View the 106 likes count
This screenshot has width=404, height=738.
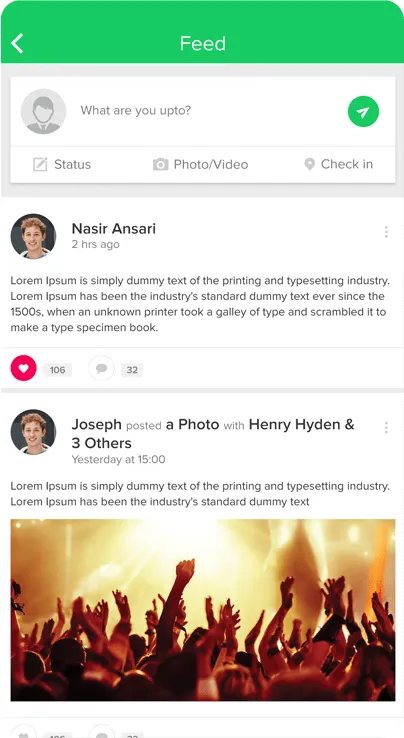[57, 370]
